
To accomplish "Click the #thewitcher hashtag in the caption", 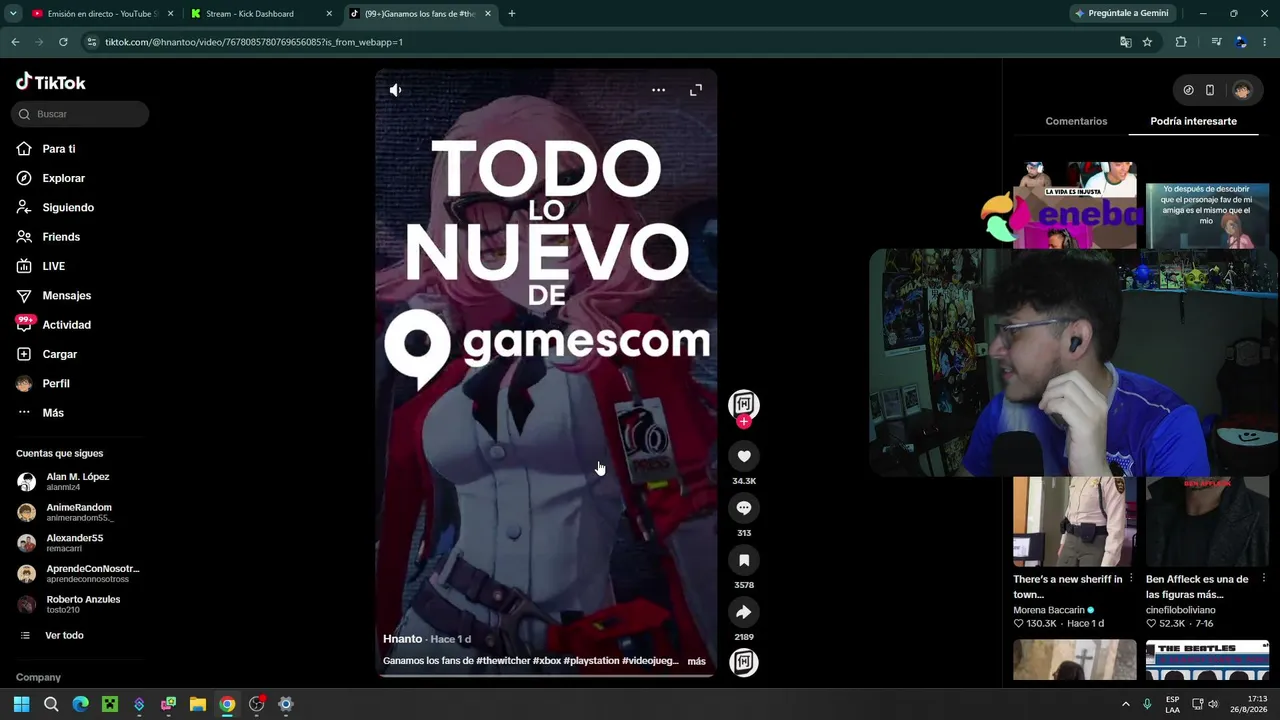I will tap(503, 661).
